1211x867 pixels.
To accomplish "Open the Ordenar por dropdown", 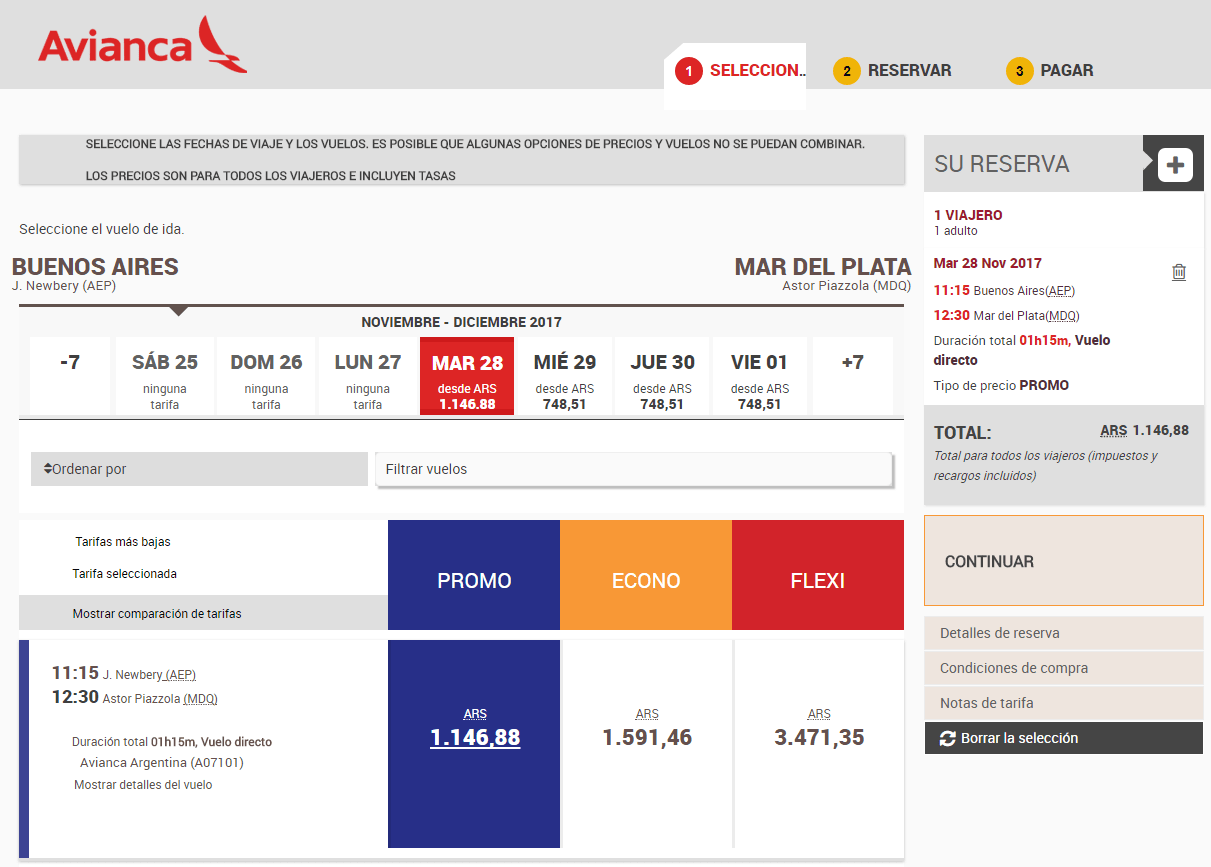I will [x=199, y=468].
